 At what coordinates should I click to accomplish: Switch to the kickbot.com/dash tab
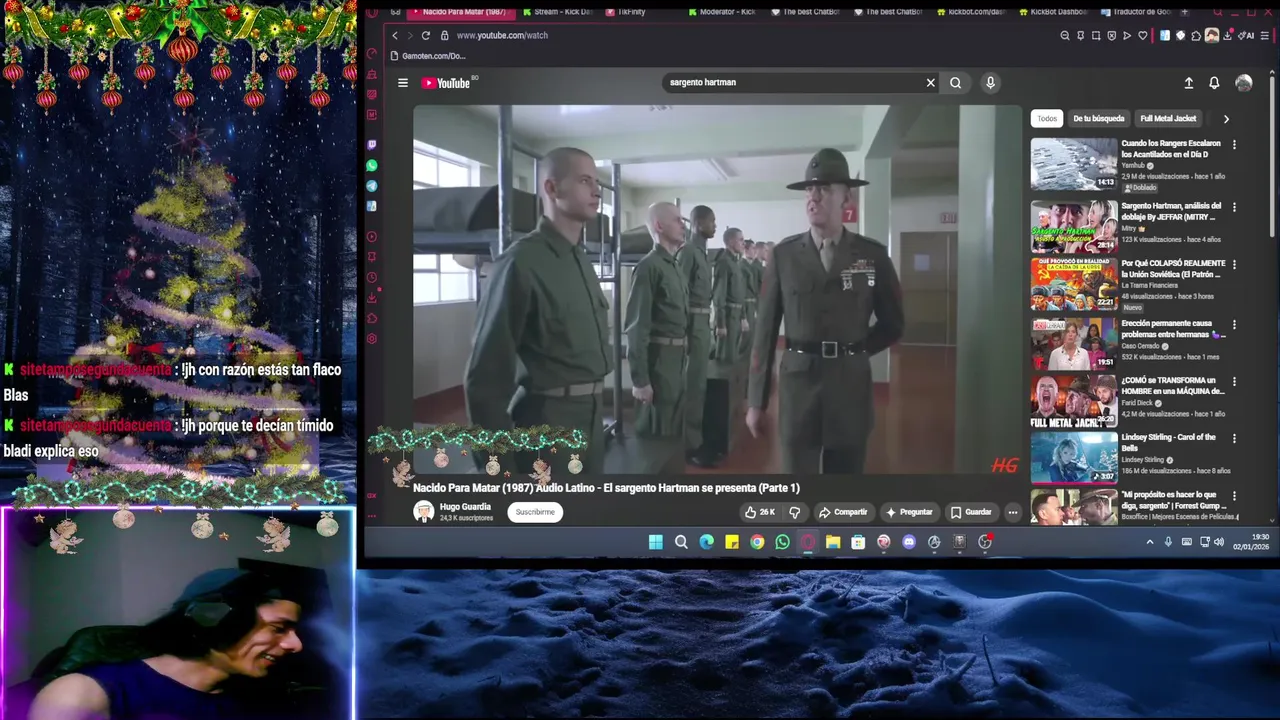coord(970,12)
